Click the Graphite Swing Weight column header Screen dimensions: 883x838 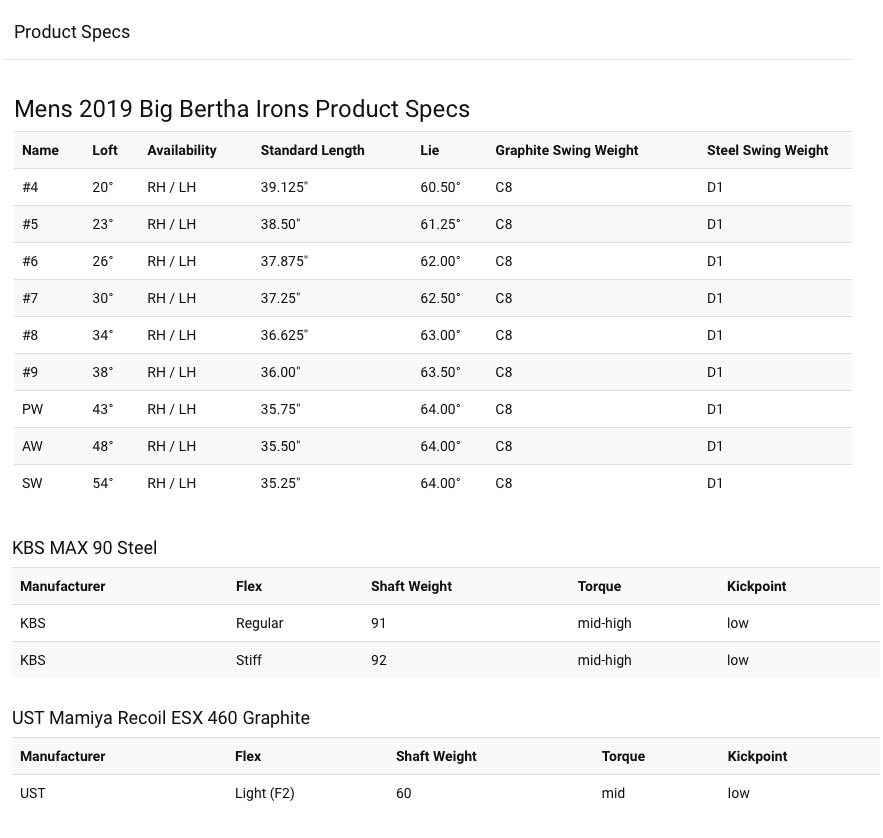click(567, 150)
